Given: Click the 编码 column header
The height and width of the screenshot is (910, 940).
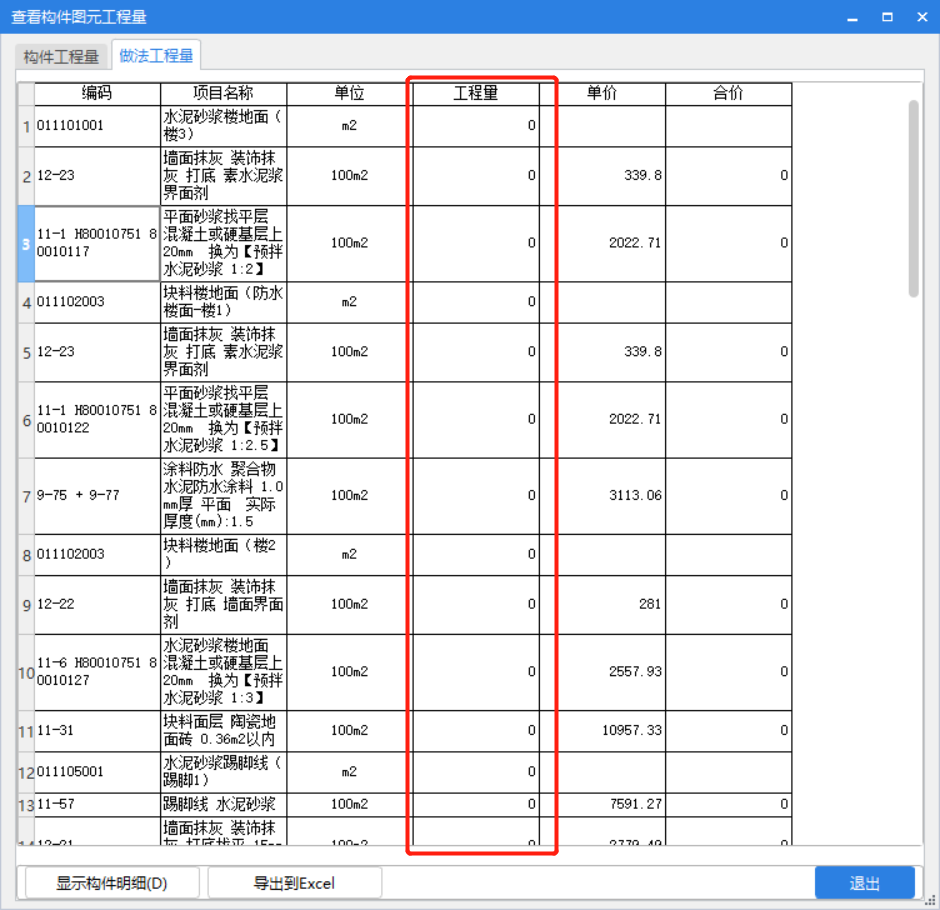Looking at the screenshot, I should [97, 94].
